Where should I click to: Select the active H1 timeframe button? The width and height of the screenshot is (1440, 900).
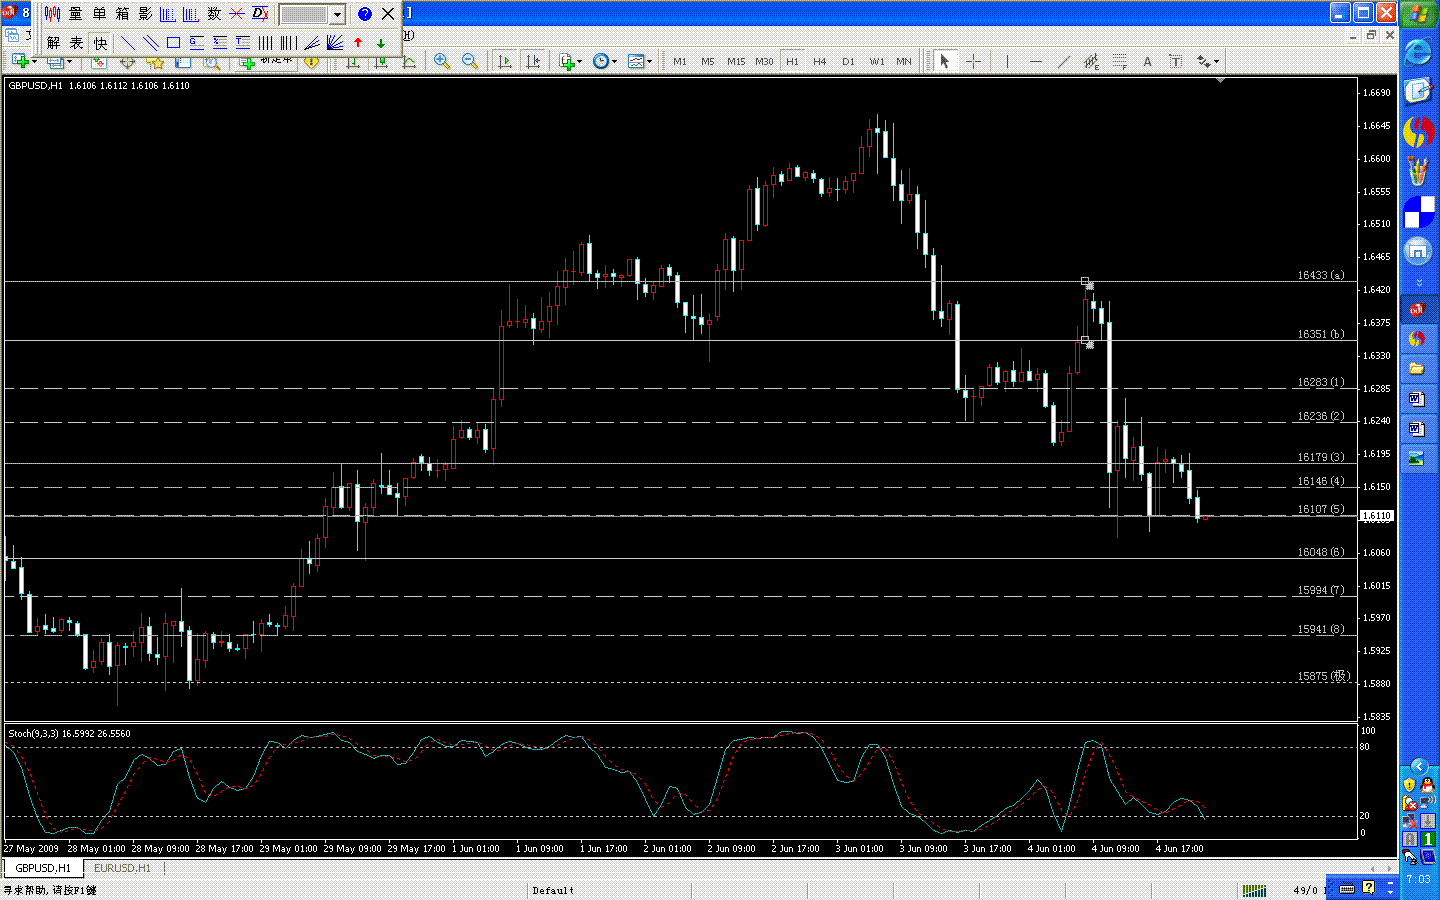pos(792,61)
